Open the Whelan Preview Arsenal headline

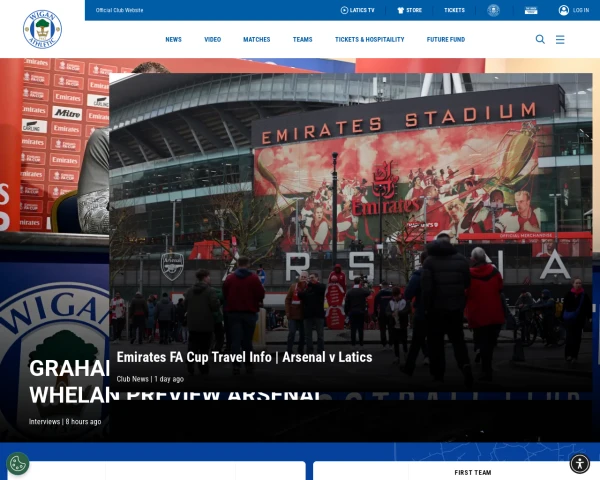coord(174,382)
